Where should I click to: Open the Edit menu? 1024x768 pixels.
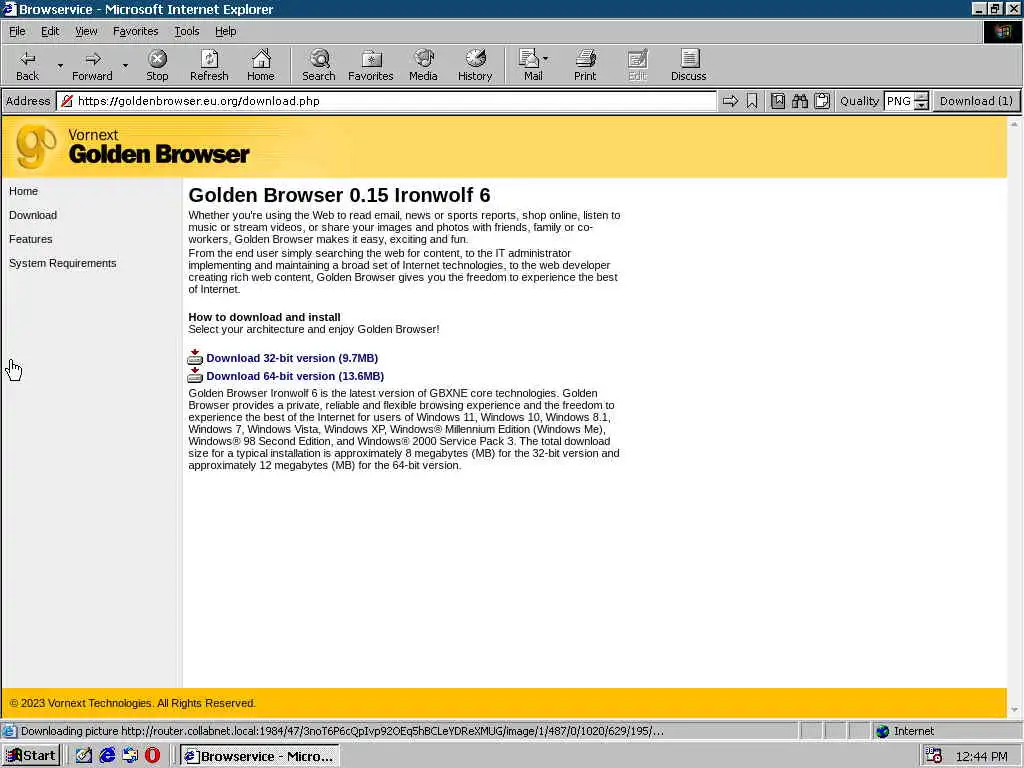pyautogui.click(x=50, y=31)
